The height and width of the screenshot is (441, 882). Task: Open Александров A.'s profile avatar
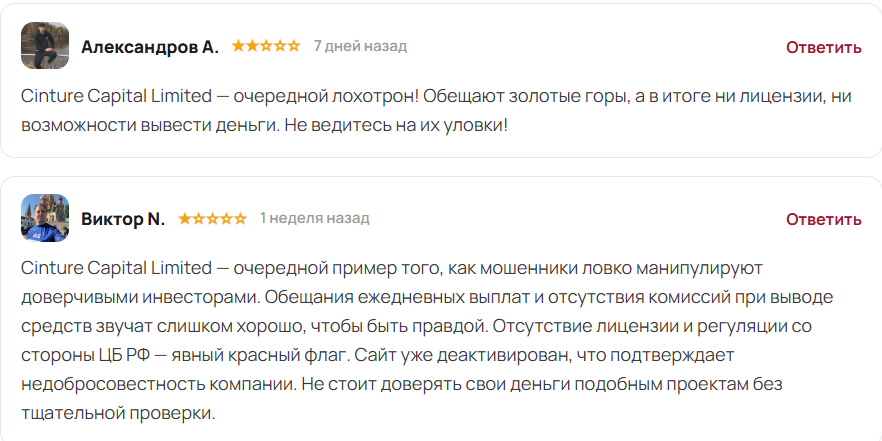(45, 46)
